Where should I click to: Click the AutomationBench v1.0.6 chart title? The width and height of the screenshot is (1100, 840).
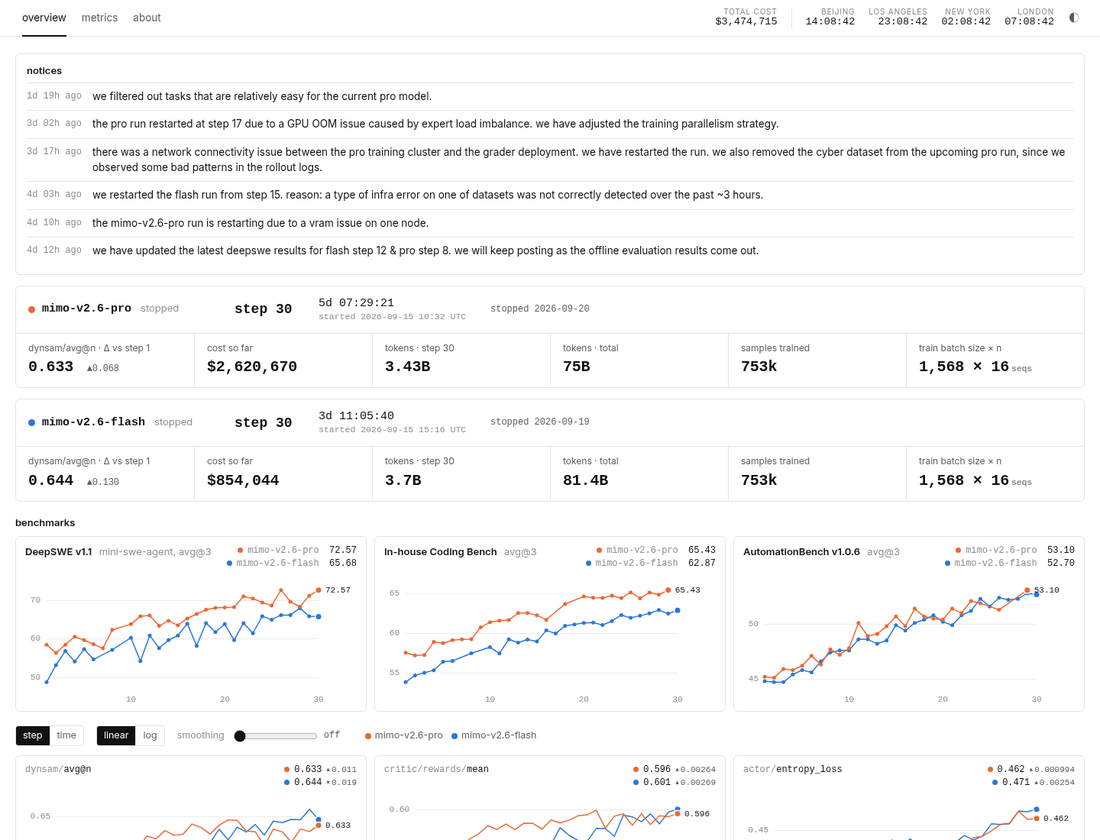coord(801,552)
